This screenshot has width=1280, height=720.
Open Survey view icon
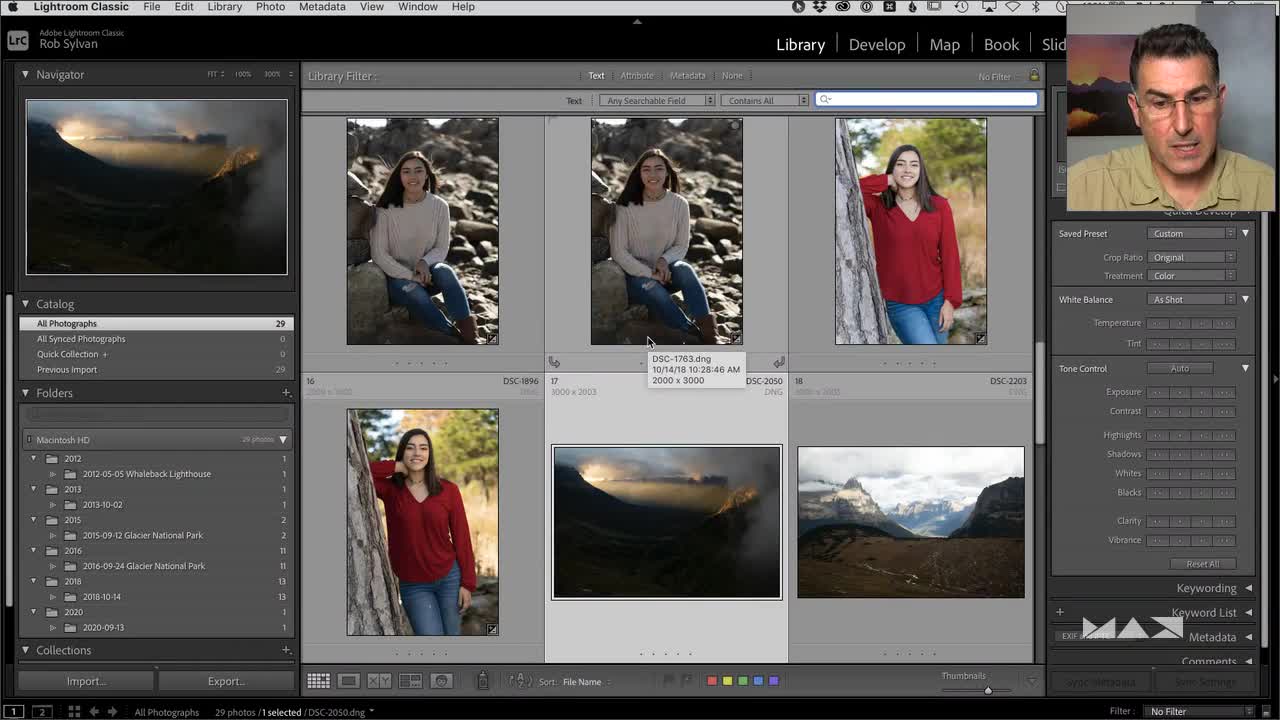(410, 681)
